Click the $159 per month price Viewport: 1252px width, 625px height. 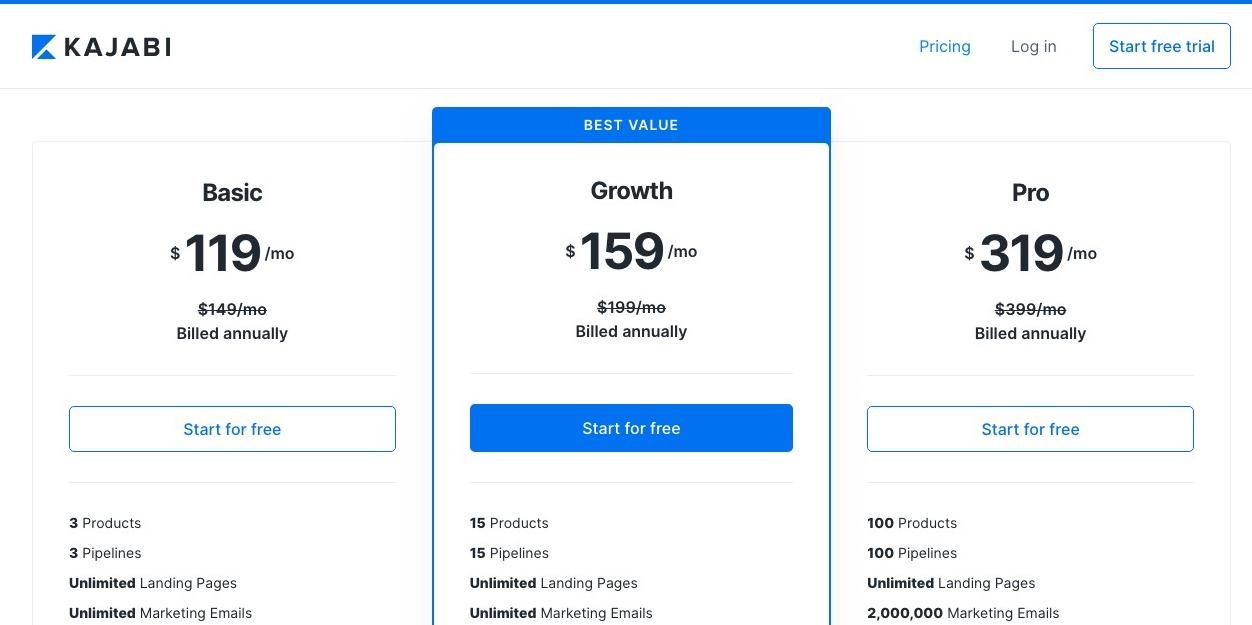click(x=631, y=251)
